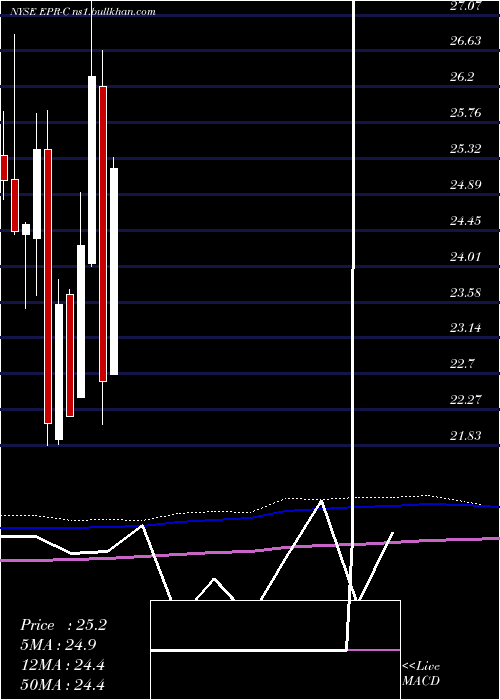Click the 26.2 price axis label
Screen dimensions: 500x700
pos(462,77)
